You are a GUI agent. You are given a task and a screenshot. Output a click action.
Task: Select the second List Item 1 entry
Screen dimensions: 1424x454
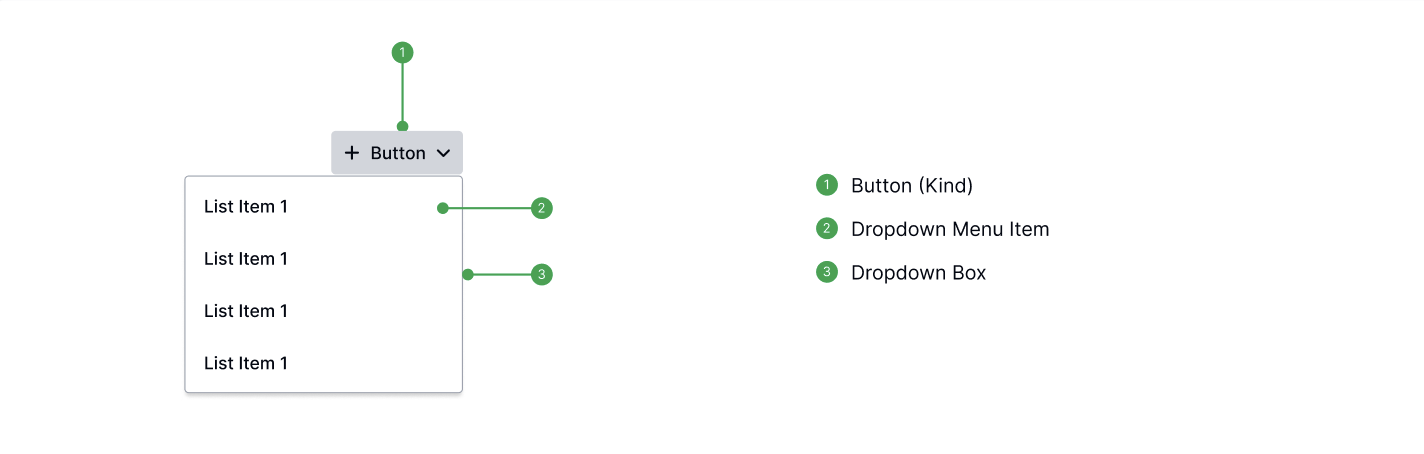click(x=324, y=259)
